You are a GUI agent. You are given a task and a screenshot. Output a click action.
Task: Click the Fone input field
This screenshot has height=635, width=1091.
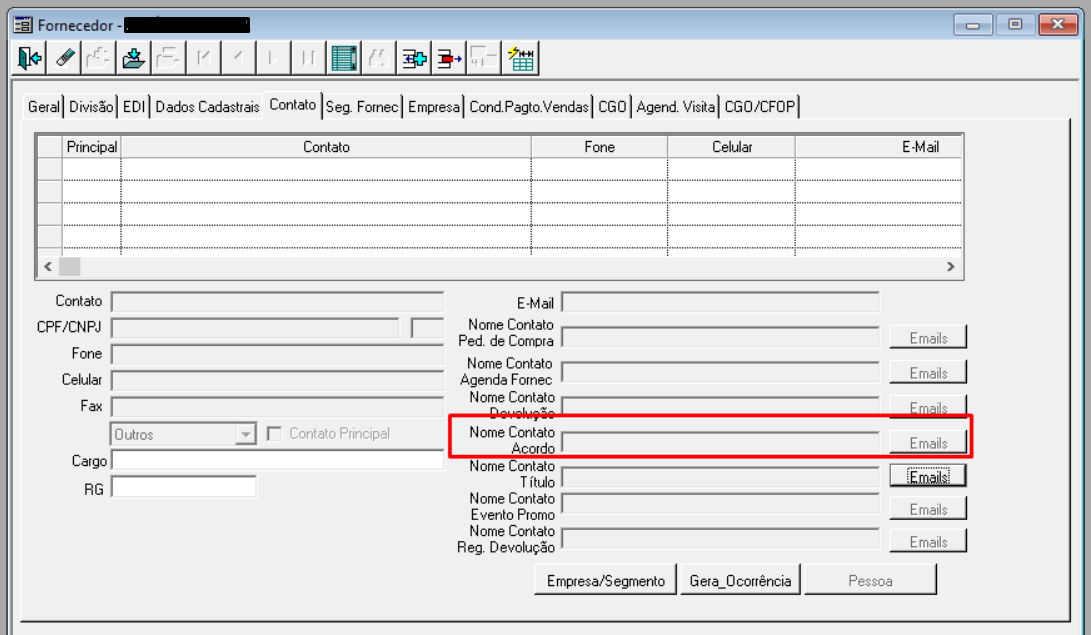point(278,354)
